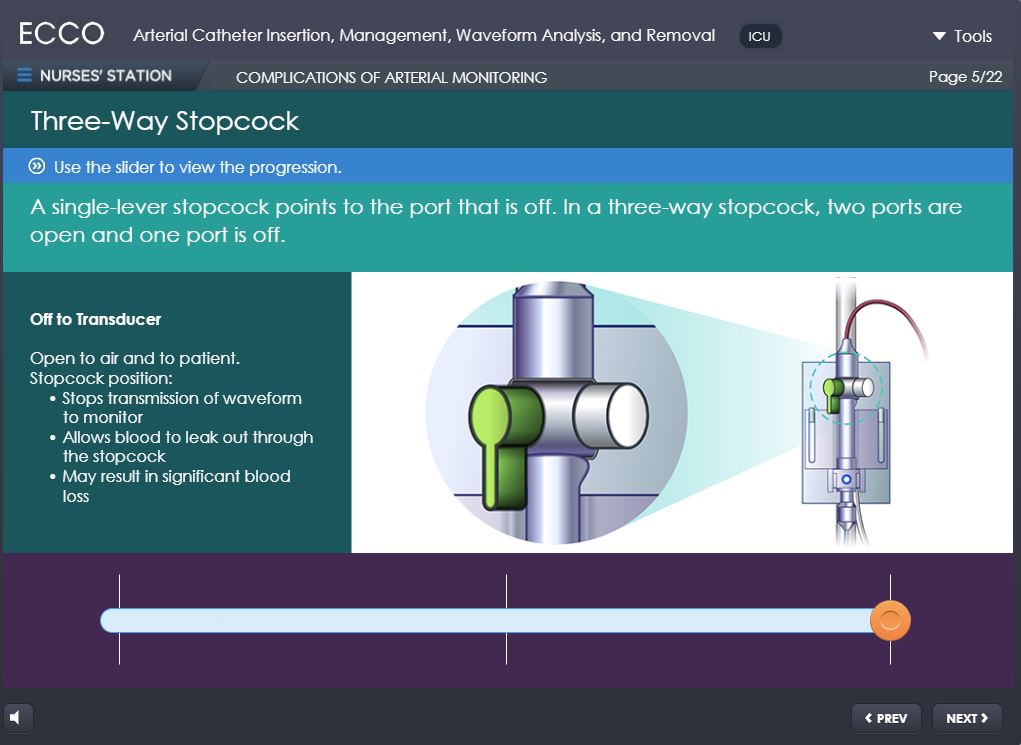This screenshot has width=1021, height=745.
Task: Expand the Tools dropdown
Action: click(962, 36)
